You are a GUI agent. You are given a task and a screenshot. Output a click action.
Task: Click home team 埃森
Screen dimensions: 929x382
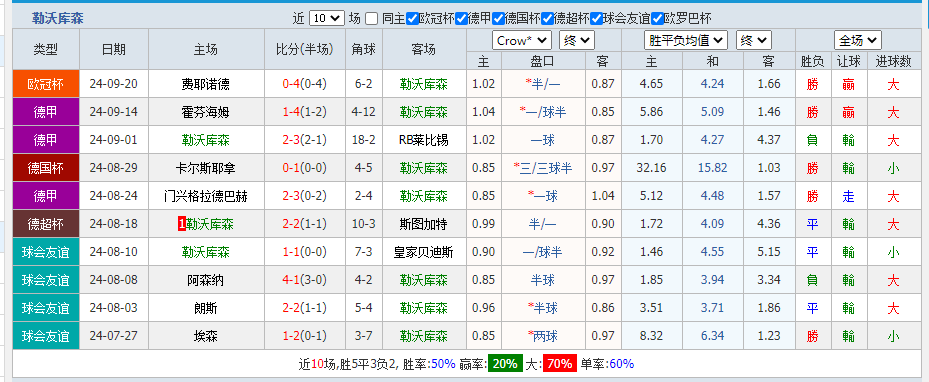tap(206, 336)
